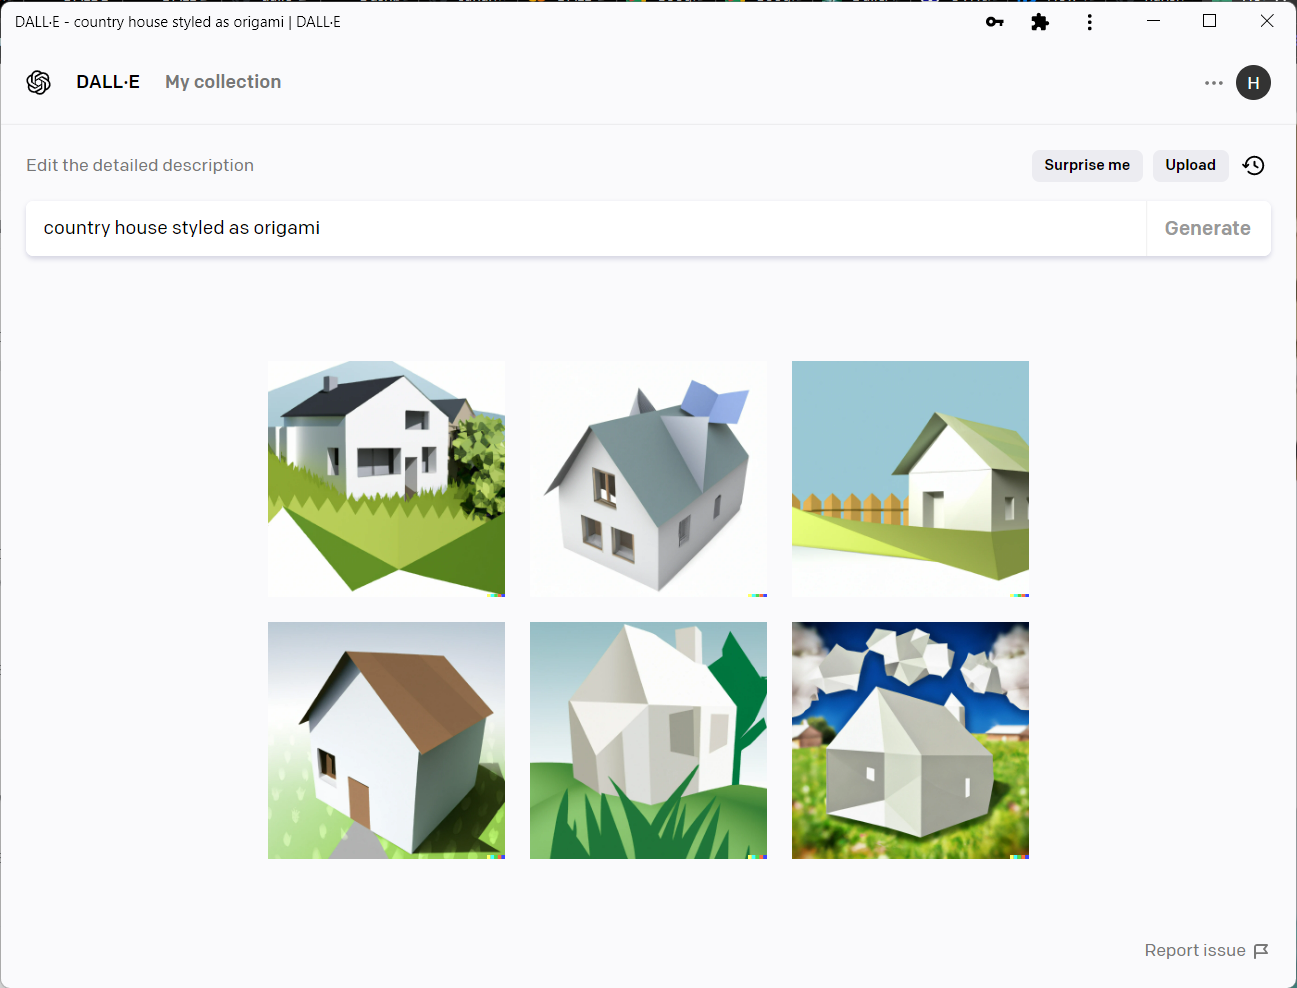The height and width of the screenshot is (988, 1297).
Task: Open the My collection tab
Action: pos(223,82)
